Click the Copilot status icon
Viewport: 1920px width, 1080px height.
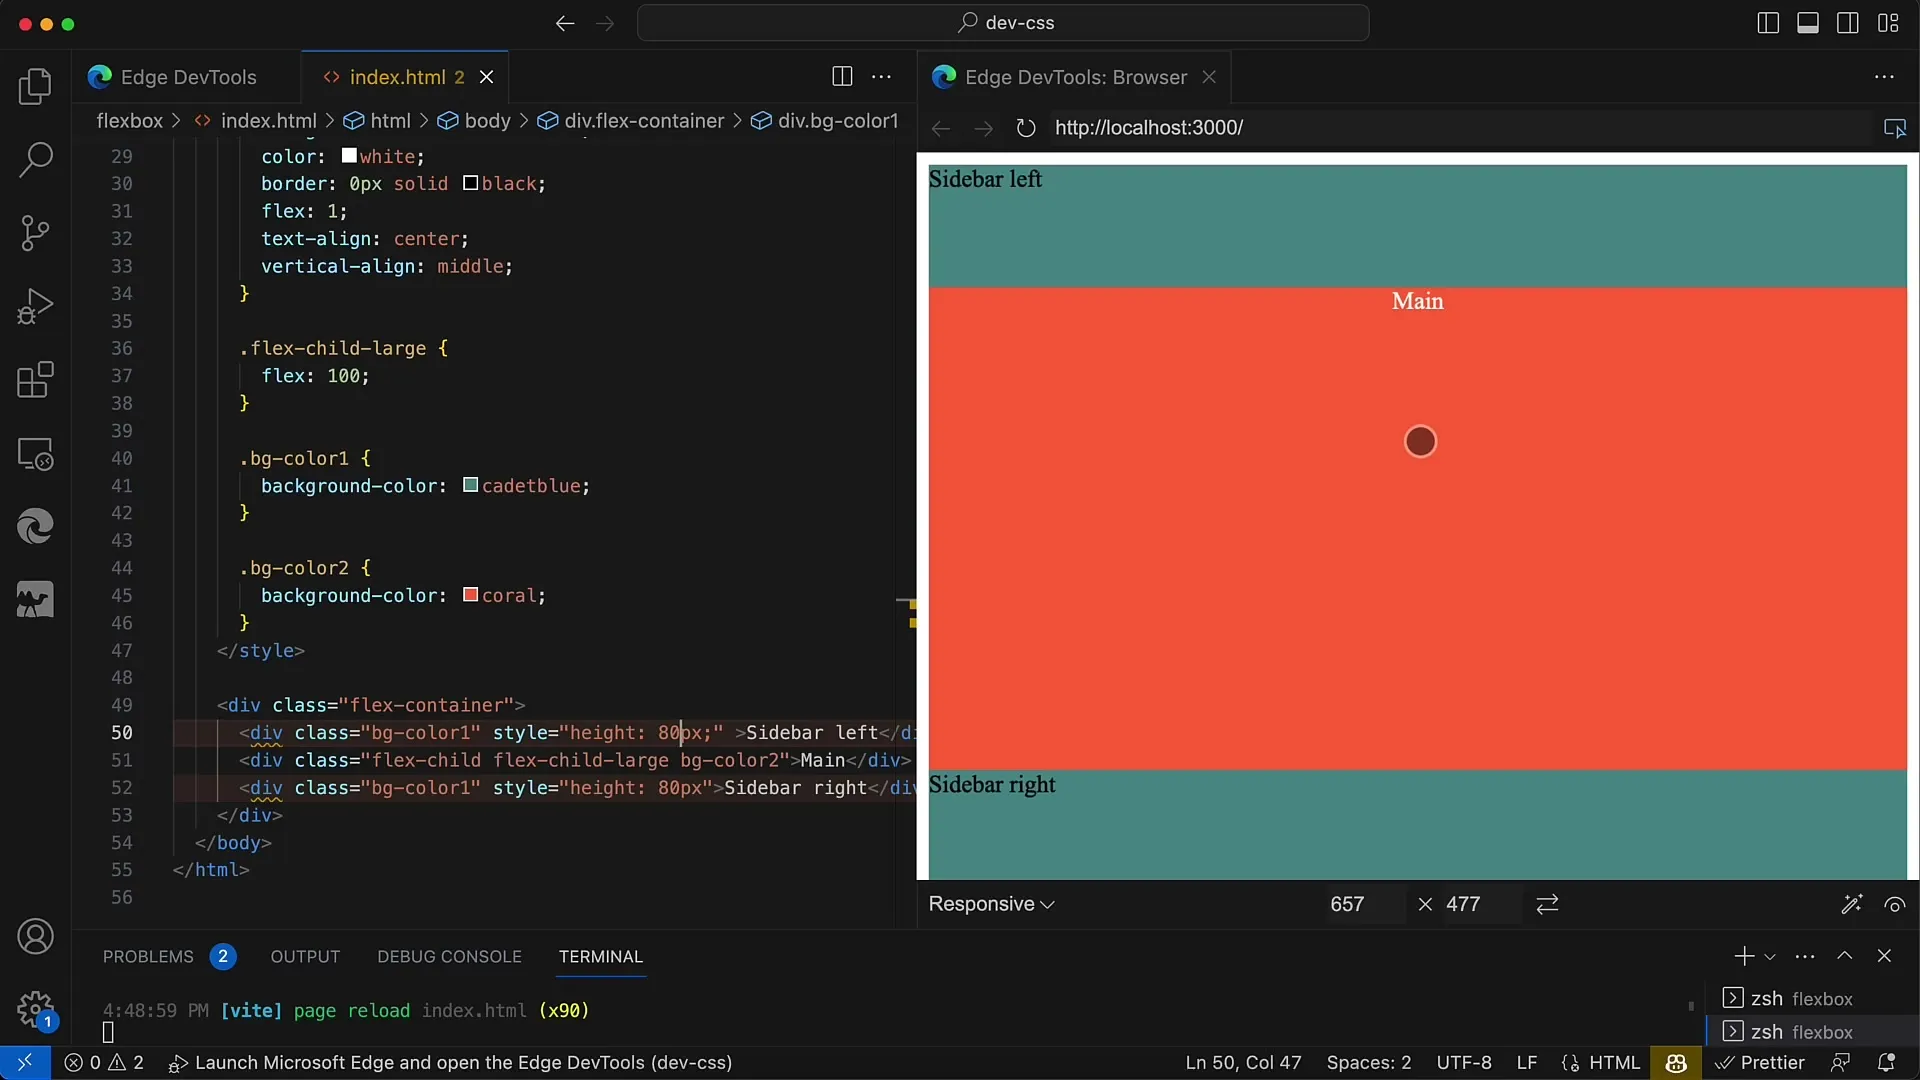point(1676,1063)
